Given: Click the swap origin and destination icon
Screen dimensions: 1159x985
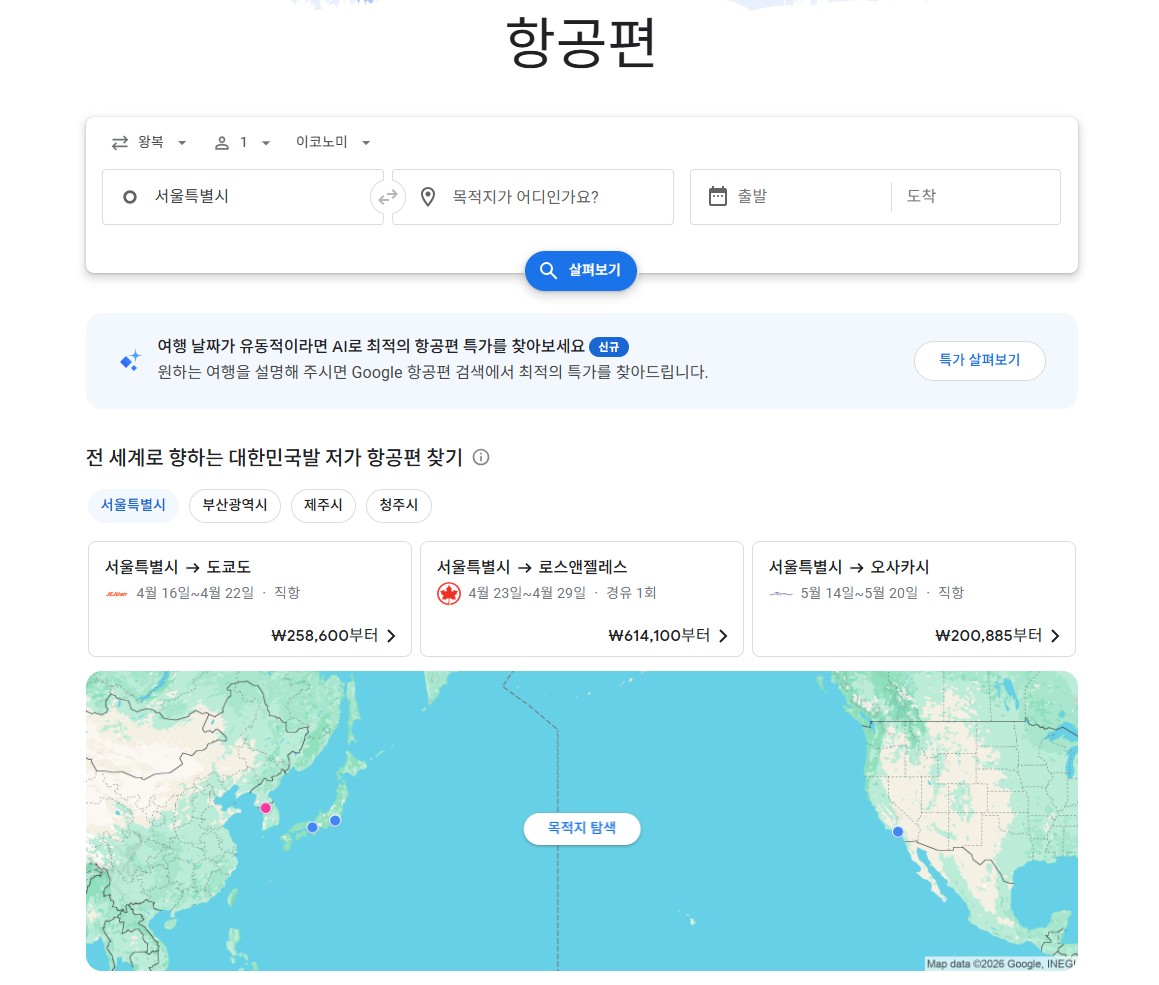Looking at the screenshot, I should pyautogui.click(x=388, y=197).
